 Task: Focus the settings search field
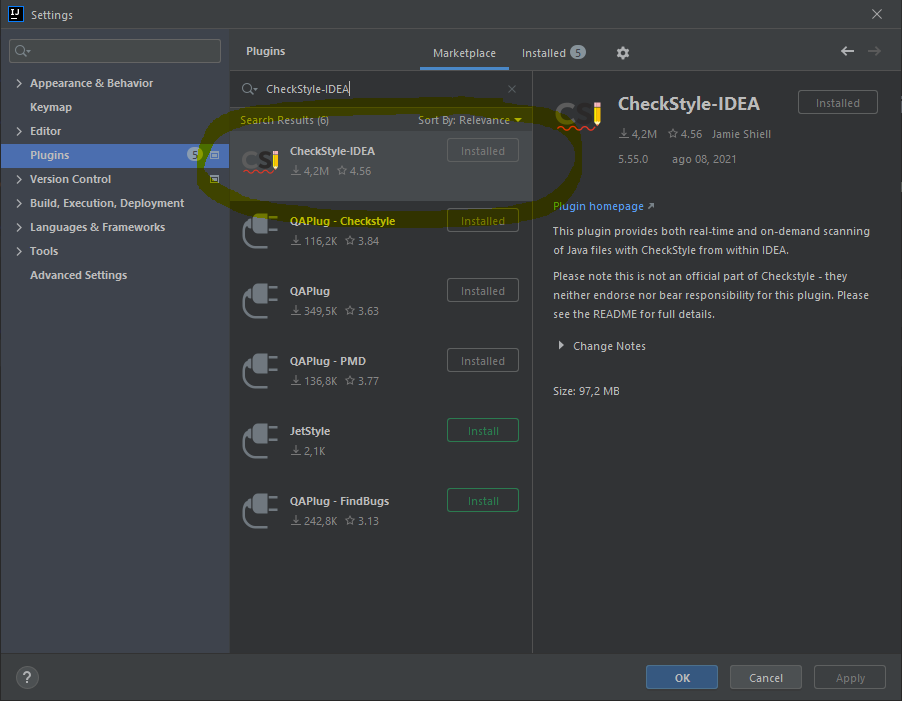115,51
